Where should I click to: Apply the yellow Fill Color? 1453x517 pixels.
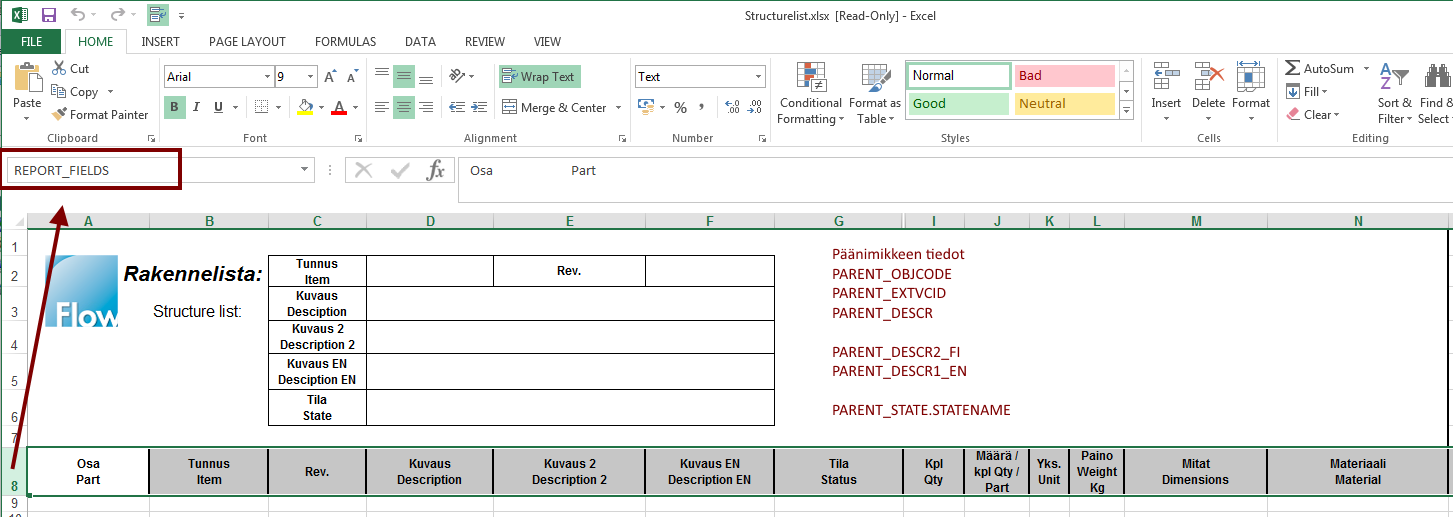(x=306, y=108)
